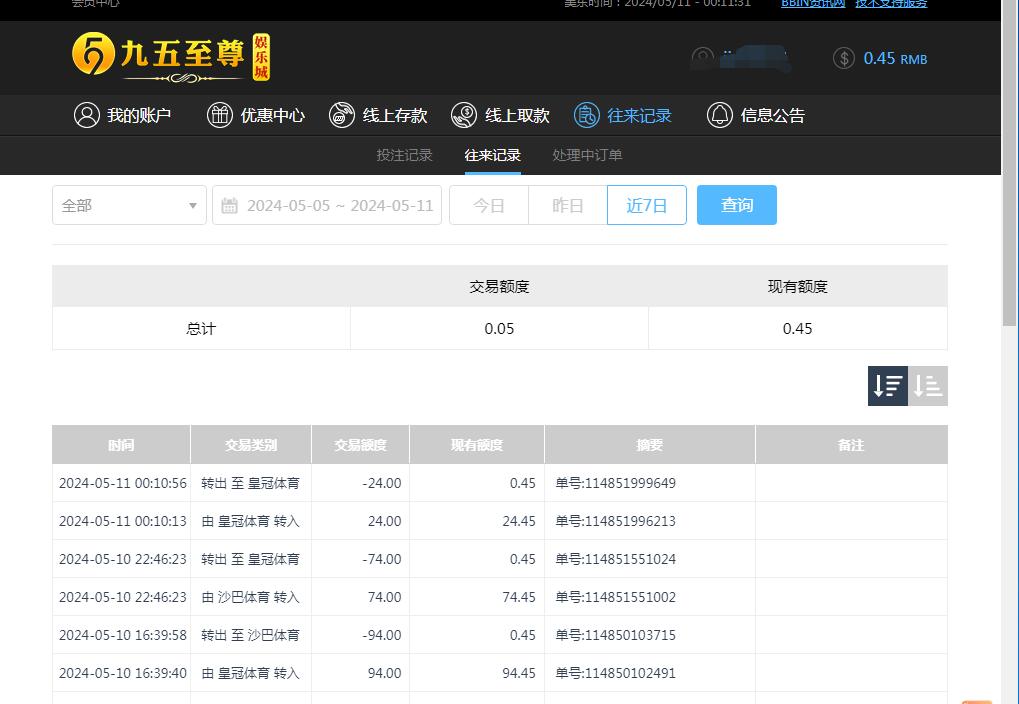
Task: Click 线上存款 deposit icon
Action: (342, 115)
